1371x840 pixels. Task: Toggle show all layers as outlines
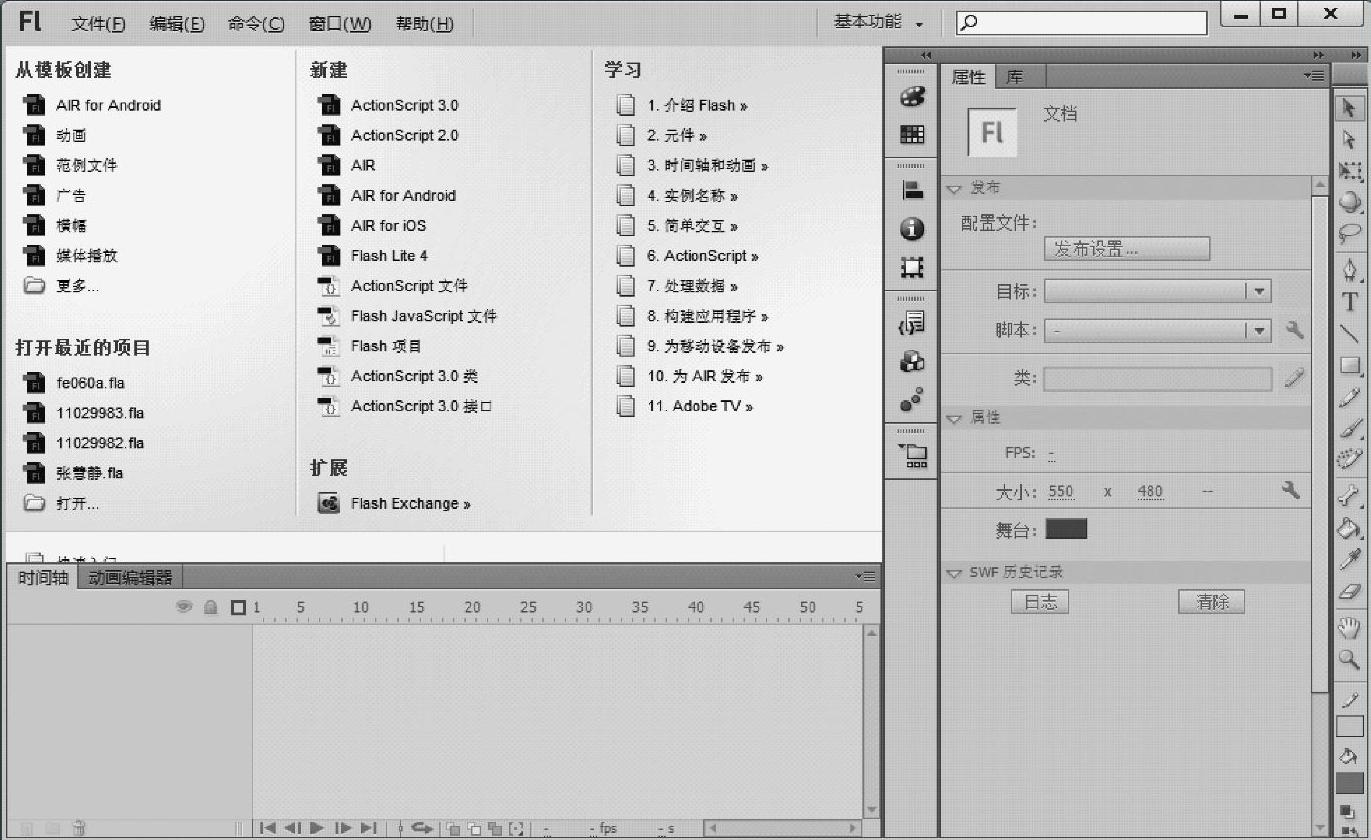click(238, 607)
